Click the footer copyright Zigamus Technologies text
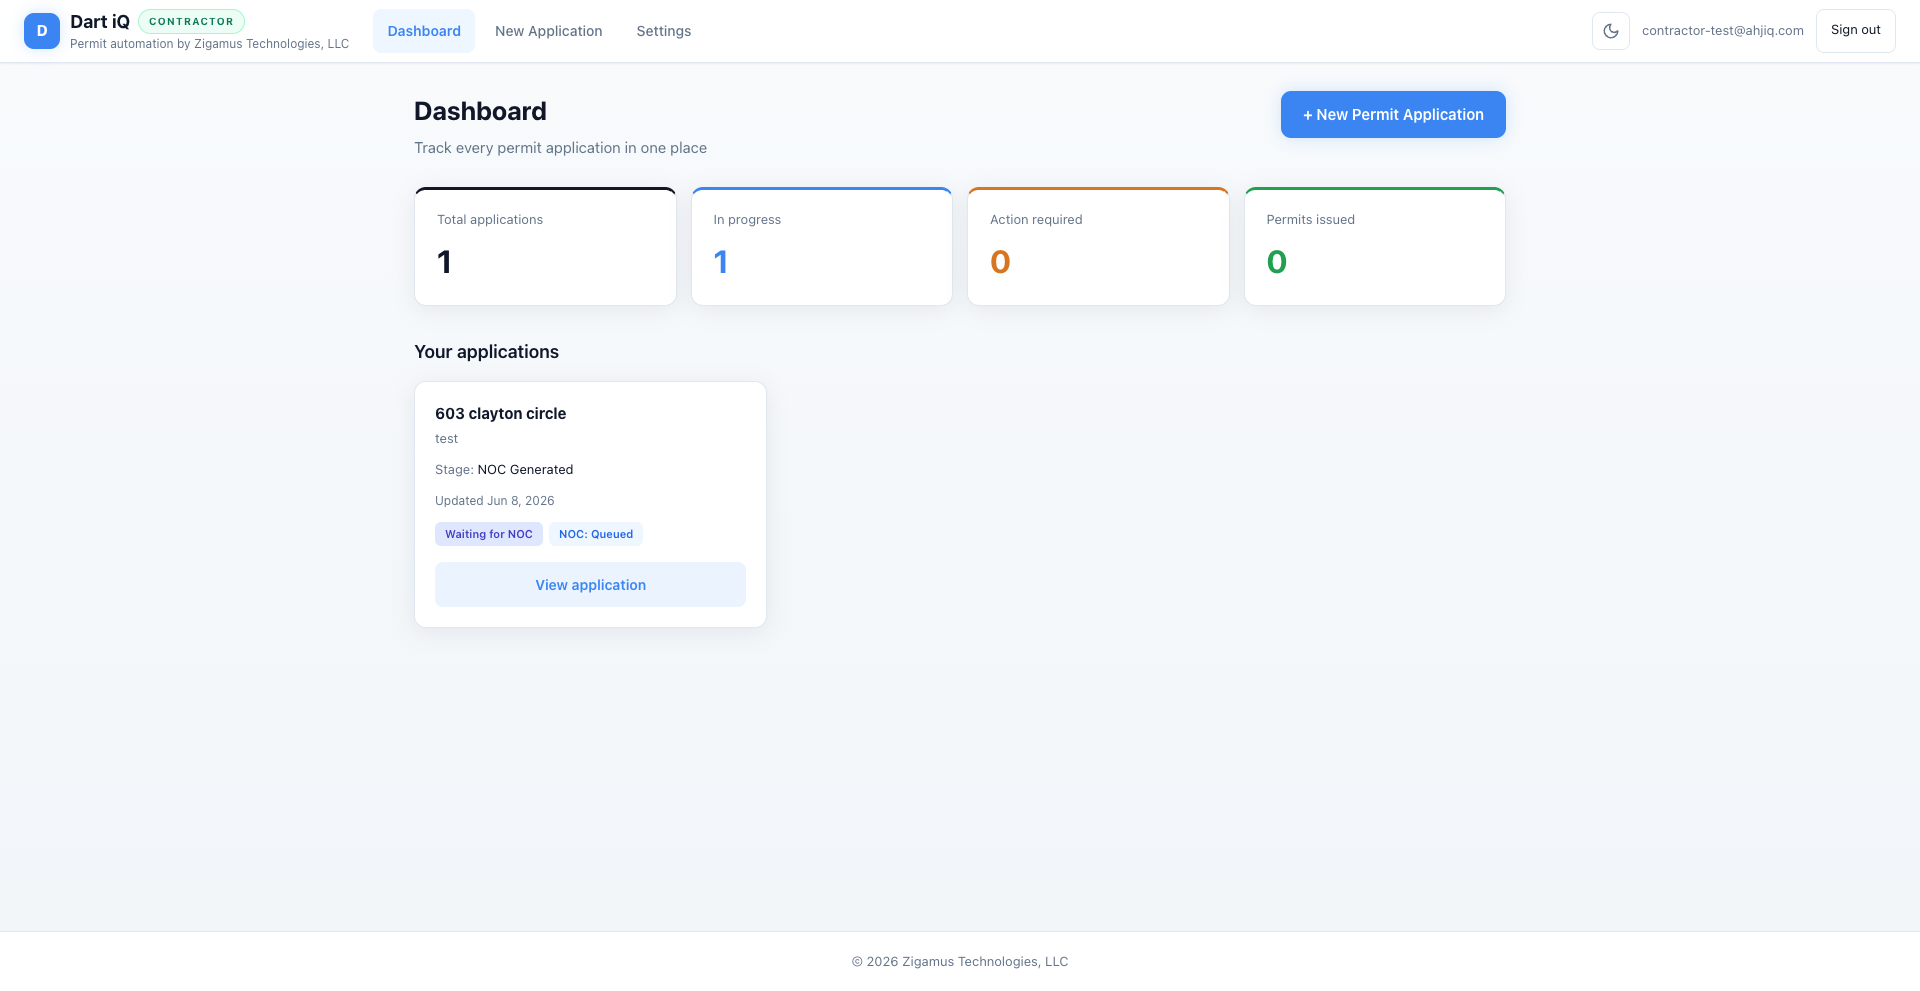Viewport: 1920px width, 991px height. coord(960,962)
